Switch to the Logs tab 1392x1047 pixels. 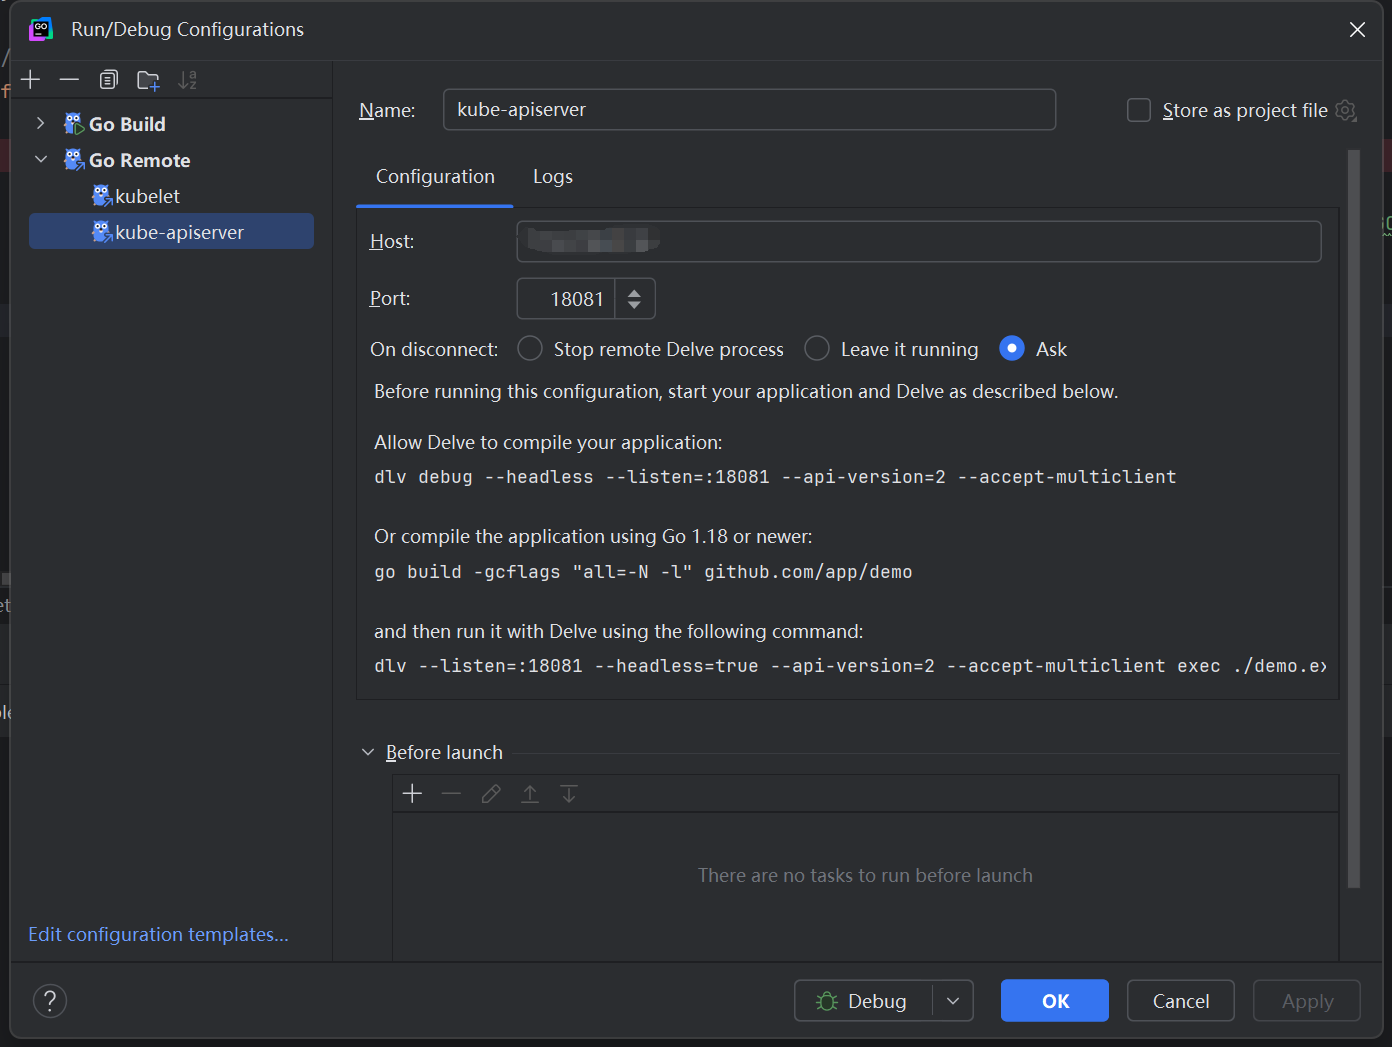(x=553, y=177)
